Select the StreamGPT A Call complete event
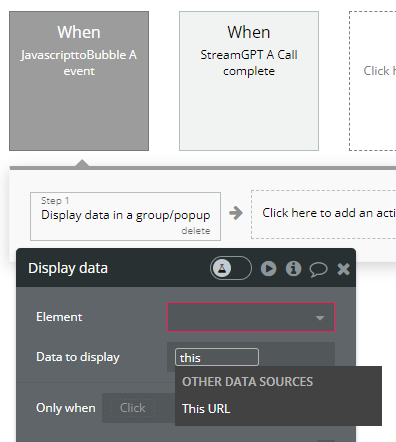Screen dimensions: 396x442 249,81
